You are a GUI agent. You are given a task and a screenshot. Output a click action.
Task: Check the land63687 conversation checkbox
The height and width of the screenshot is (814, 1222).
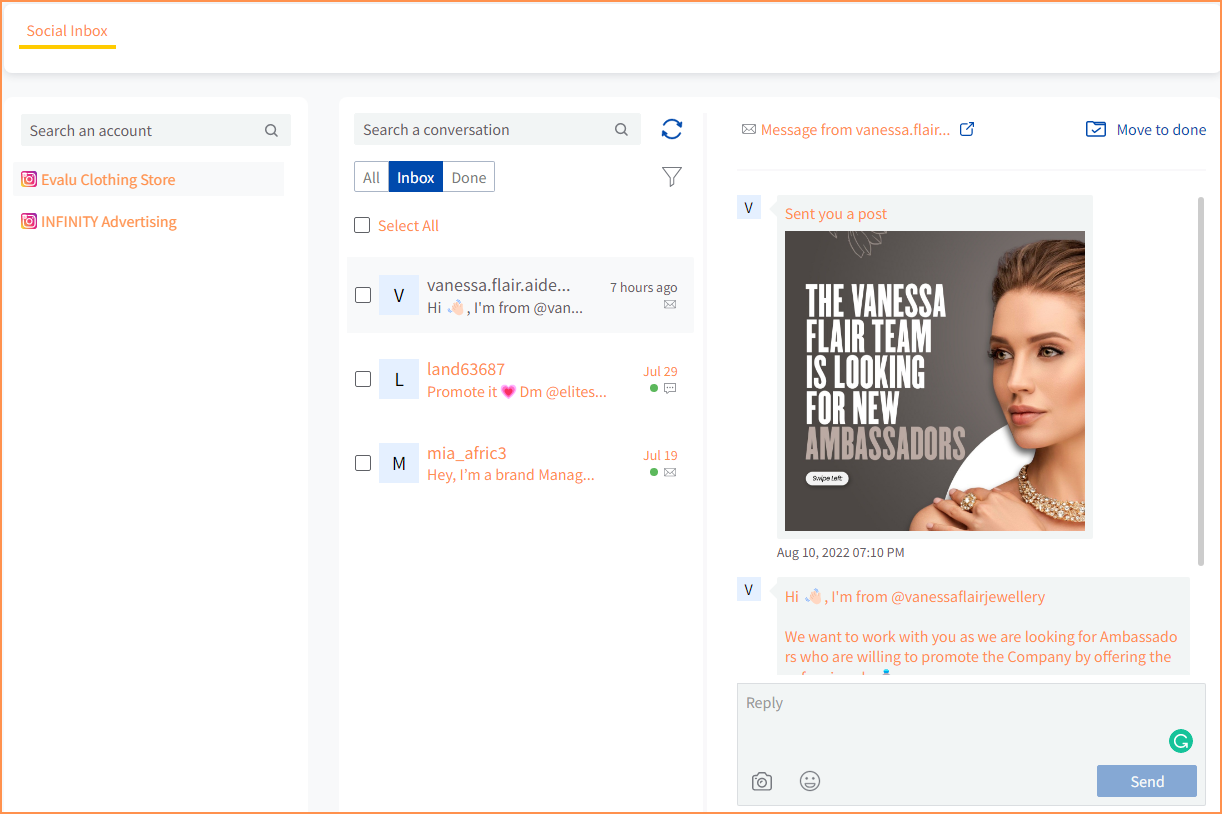(x=363, y=378)
